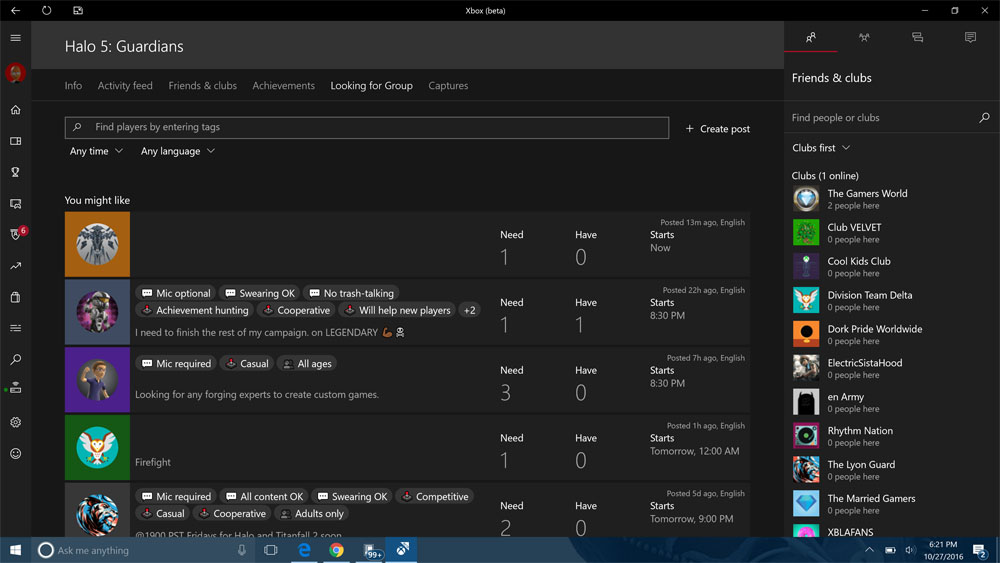Expand the Any language dropdown
Viewport: 1000px width, 563px height.
[178, 151]
